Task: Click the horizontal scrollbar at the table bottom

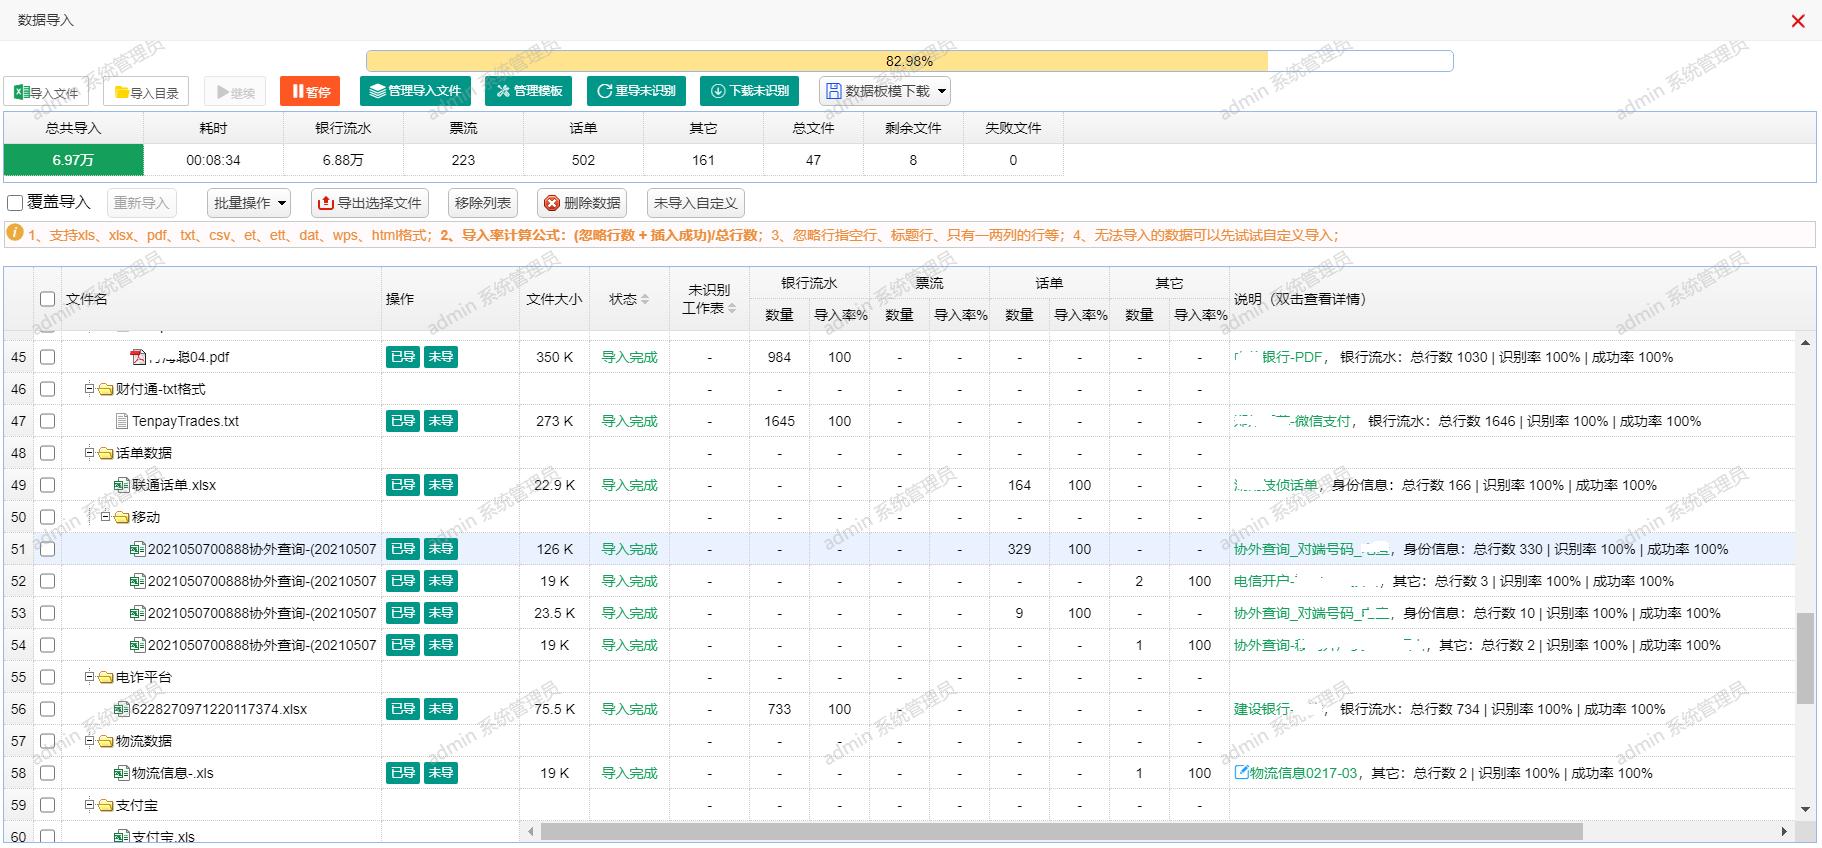Action: 1060,831
